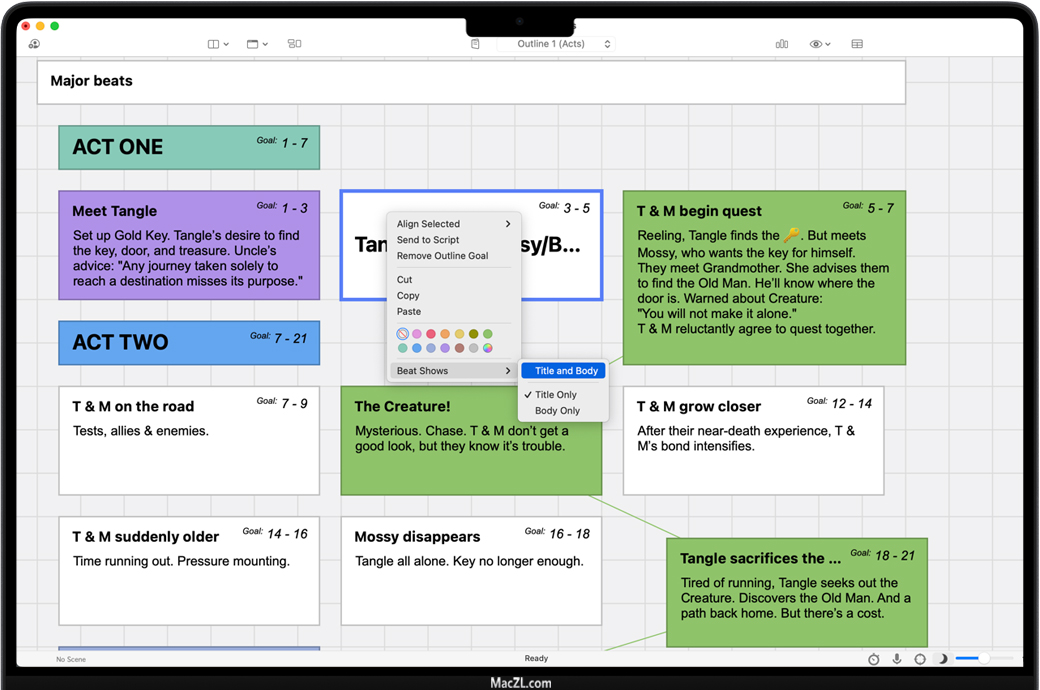Viewport: 1040px width, 690px height.
Task: Select the Meet Tangle beat card
Action: [189, 245]
